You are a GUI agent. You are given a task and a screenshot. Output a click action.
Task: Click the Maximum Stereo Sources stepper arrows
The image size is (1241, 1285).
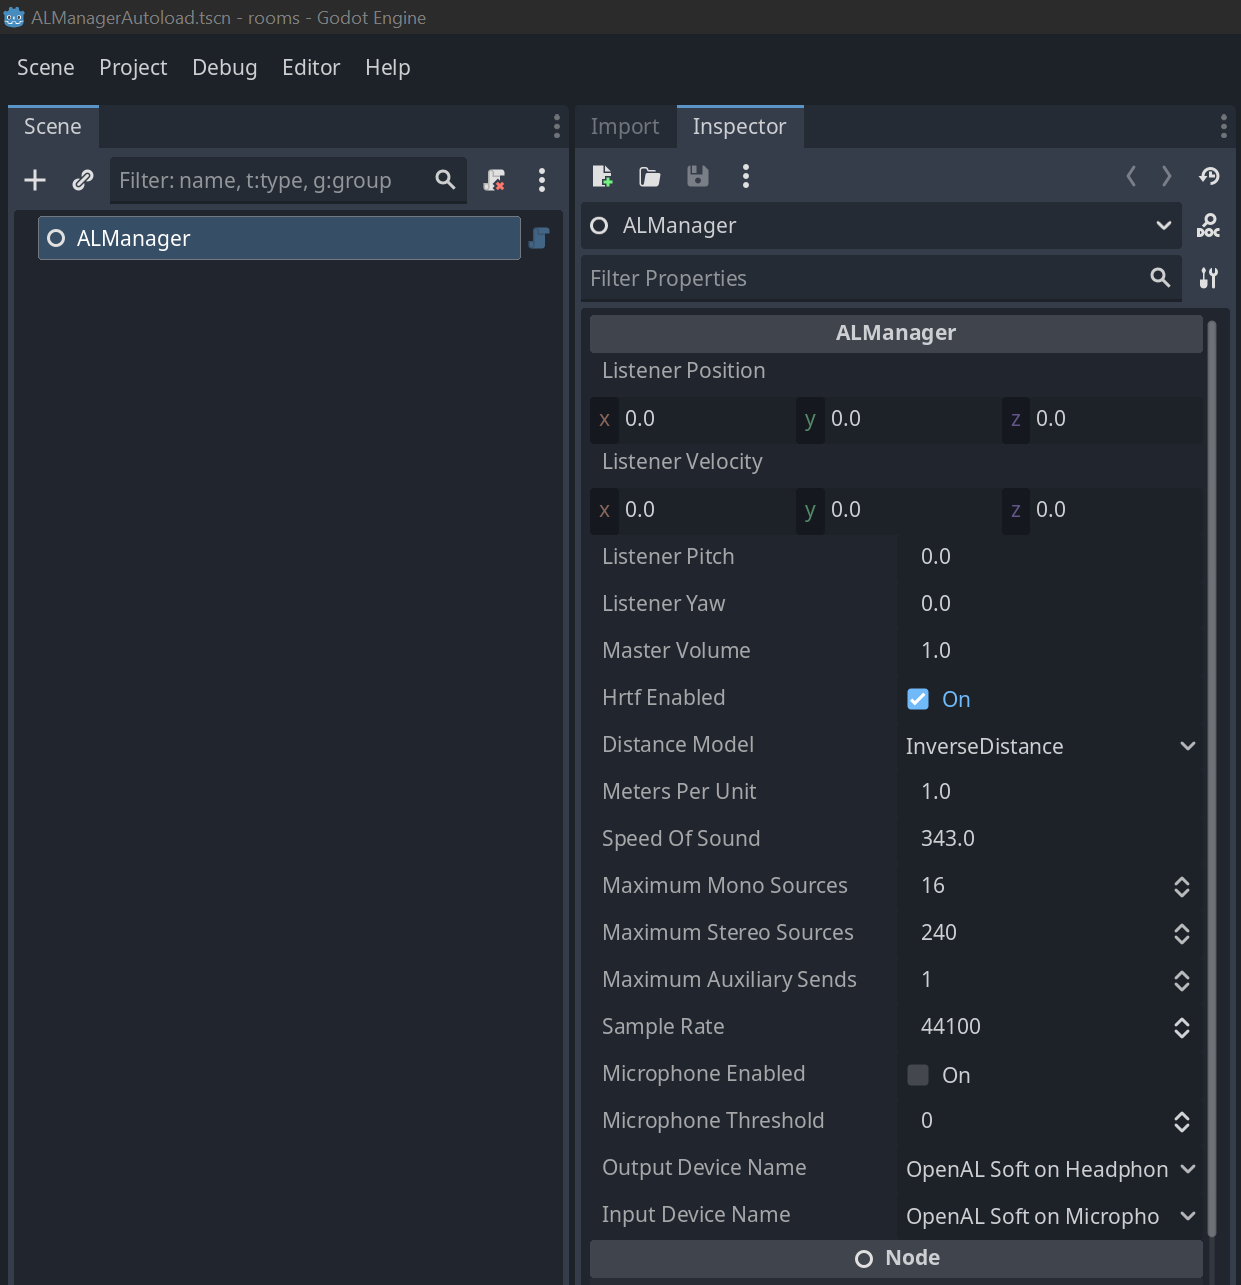point(1182,934)
